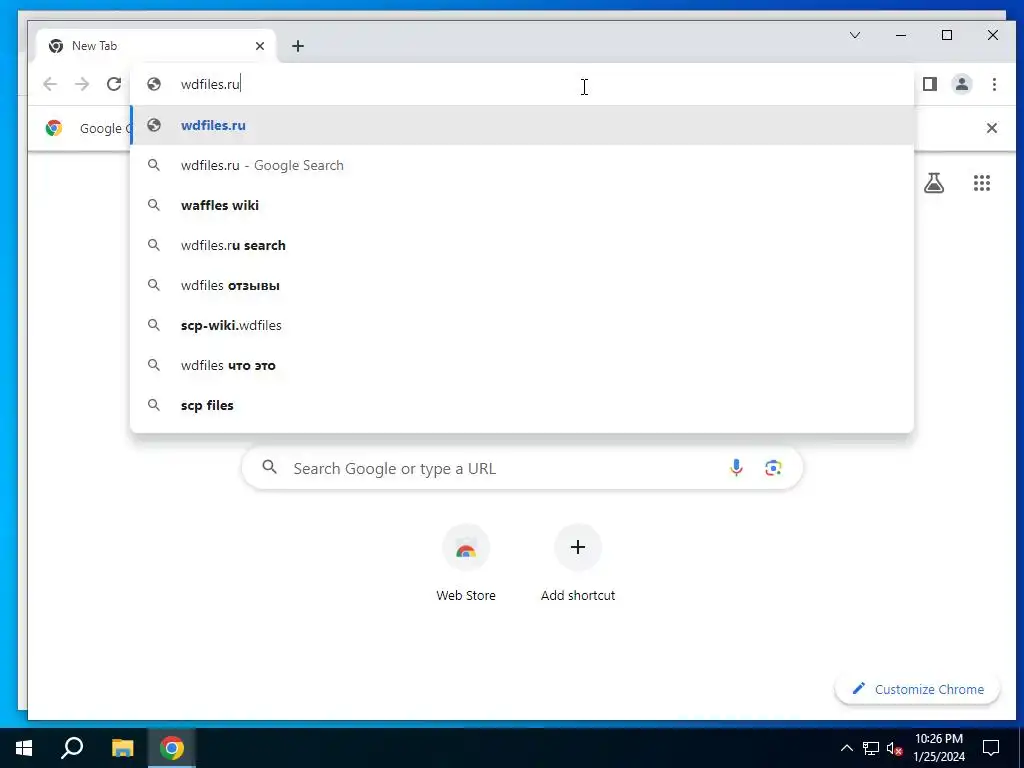Show hidden system tray icons
The image size is (1024, 768).
tap(846, 748)
